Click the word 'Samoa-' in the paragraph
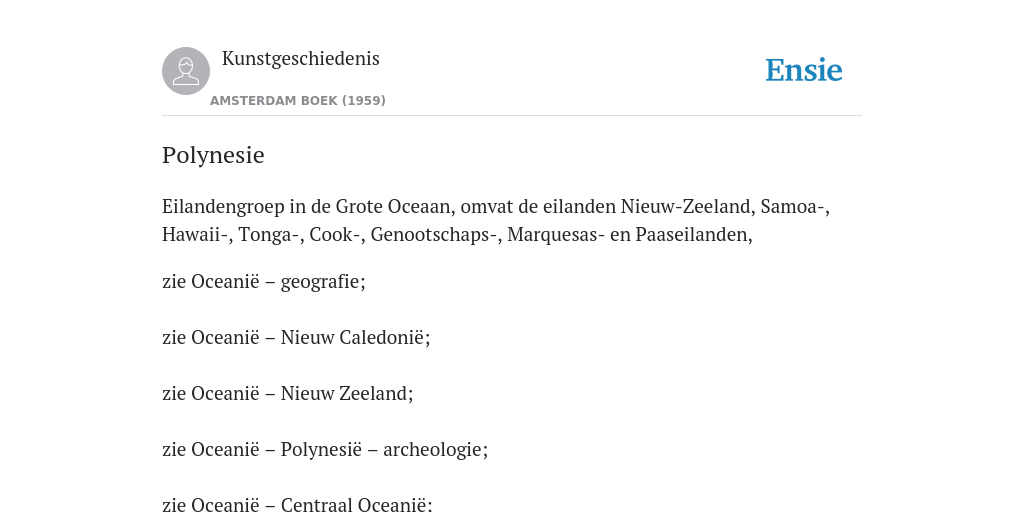 [x=795, y=206]
